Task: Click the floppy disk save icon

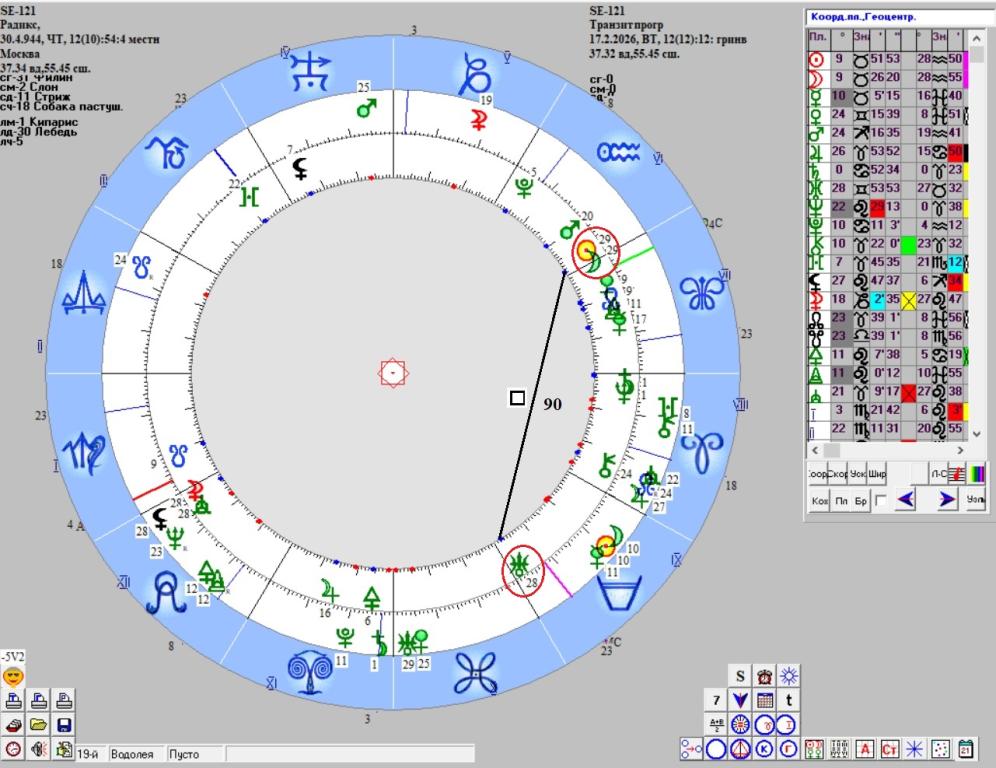Action: [64, 725]
